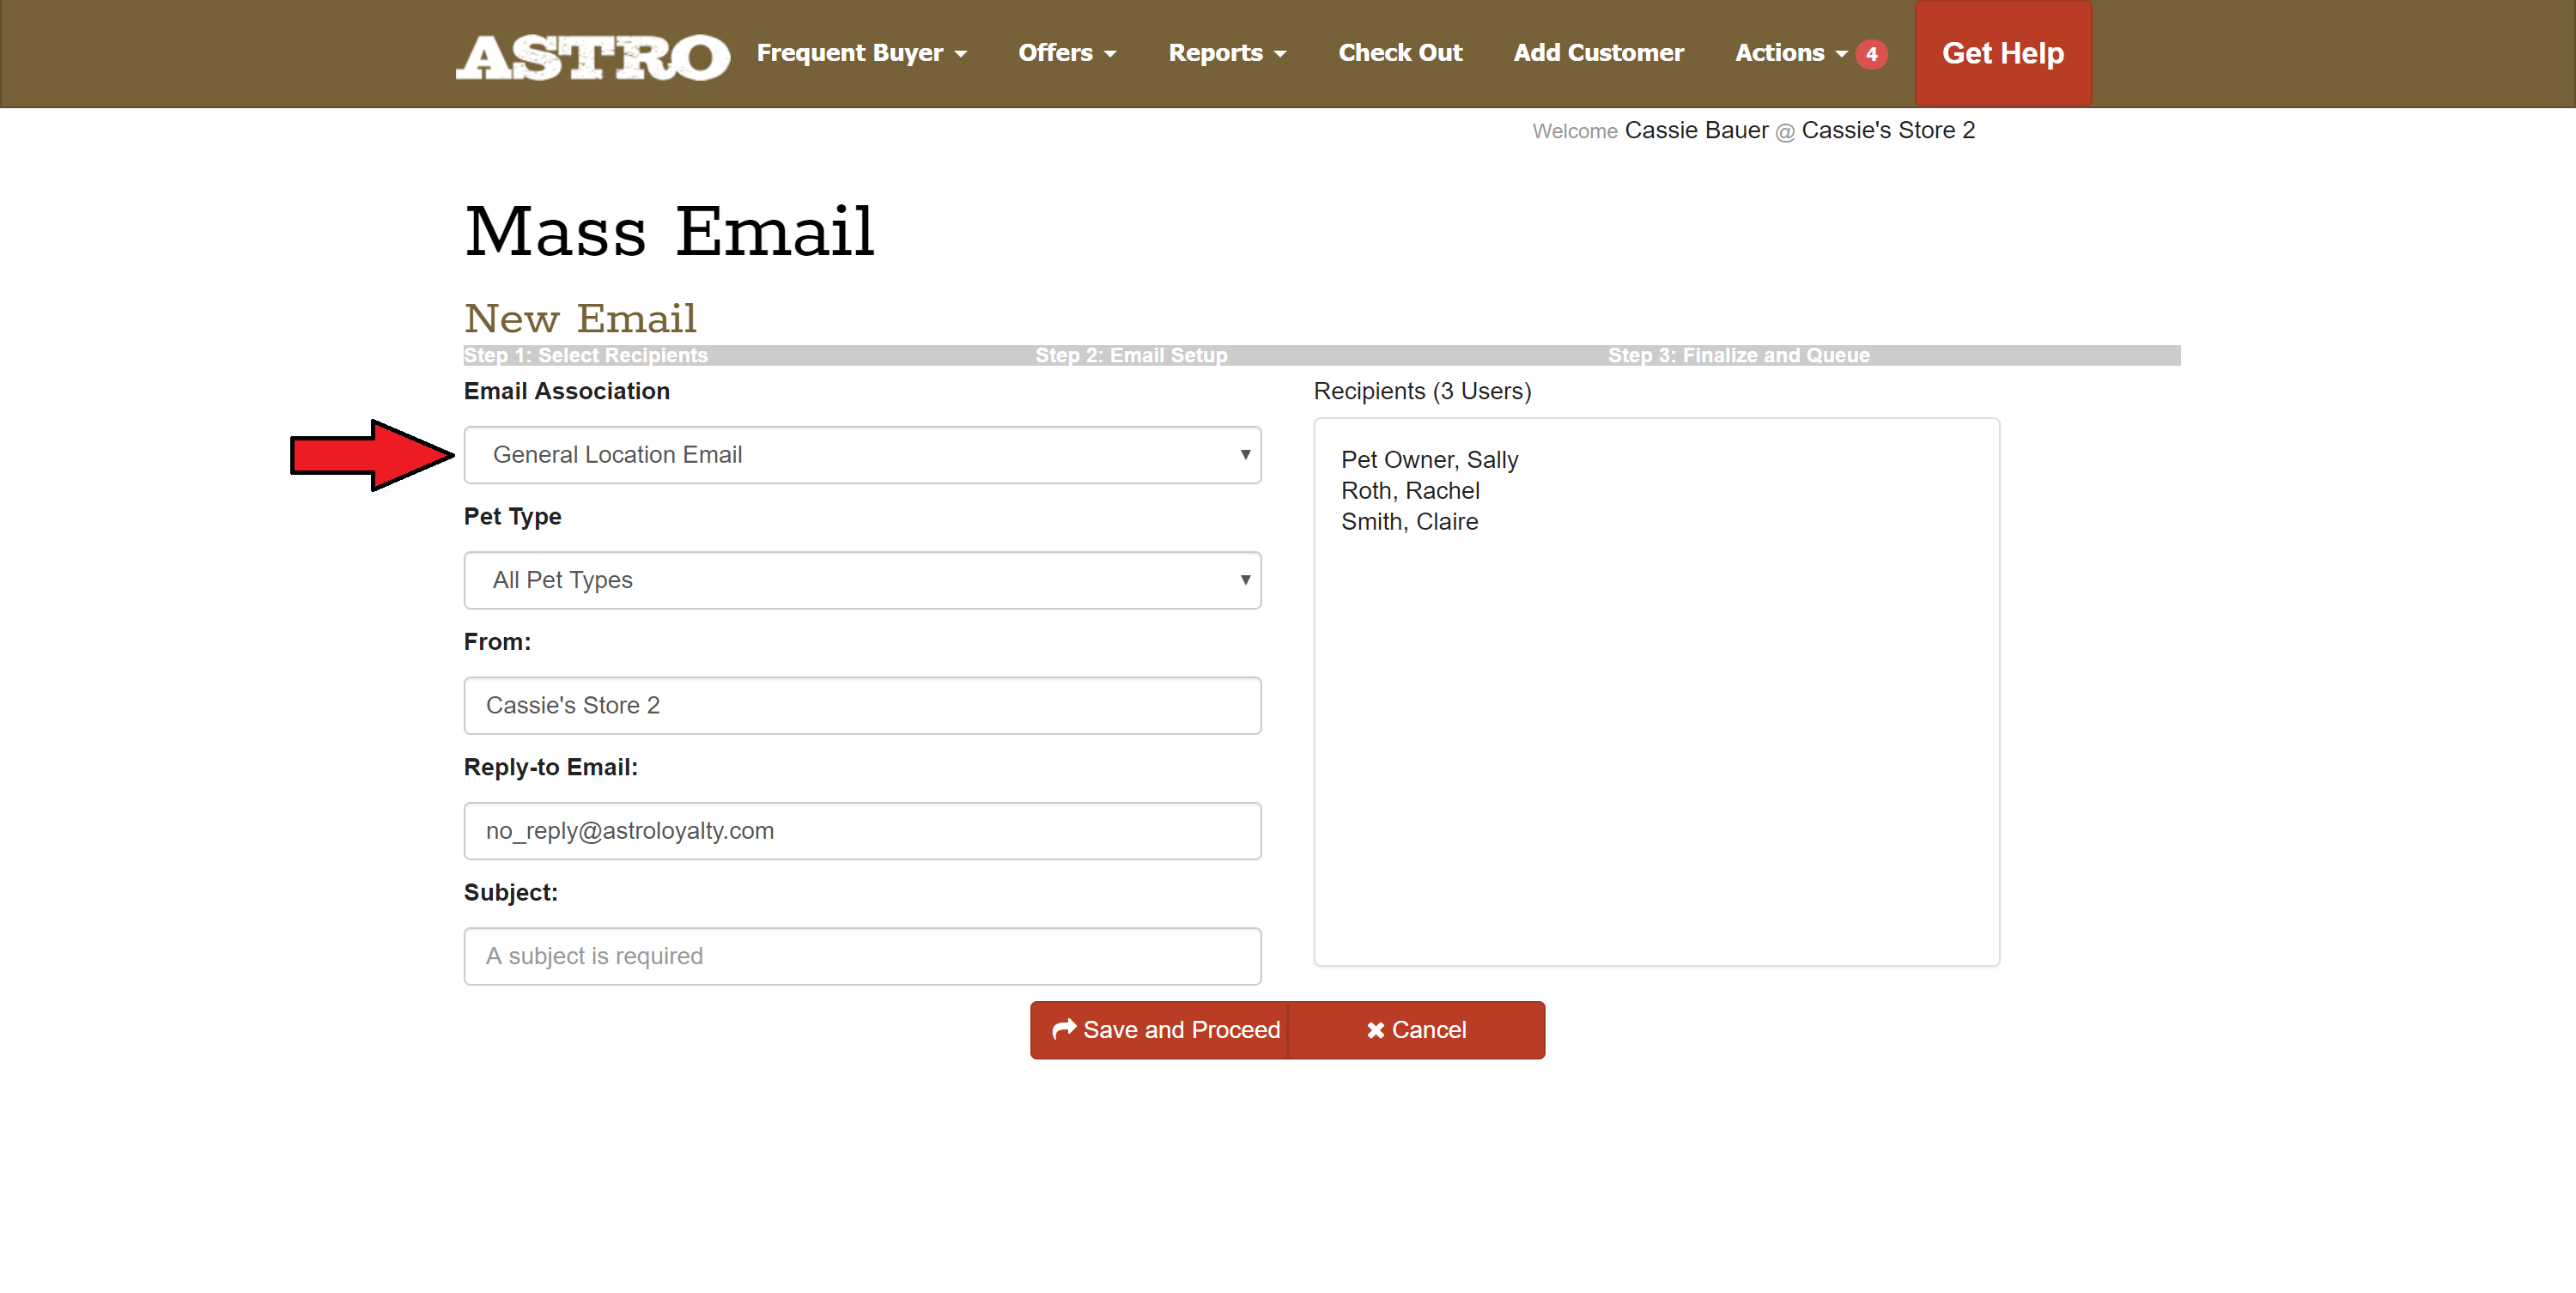Image resolution: width=2576 pixels, height=1293 pixels.
Task: Click into the From field
Action: (x=862, y=705)
